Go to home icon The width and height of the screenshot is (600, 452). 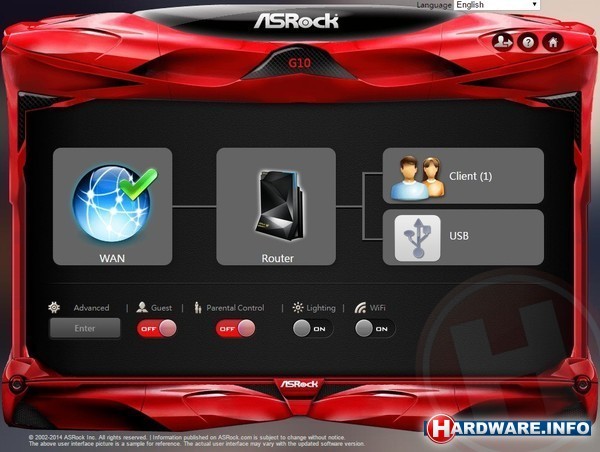tap(553, 42)
